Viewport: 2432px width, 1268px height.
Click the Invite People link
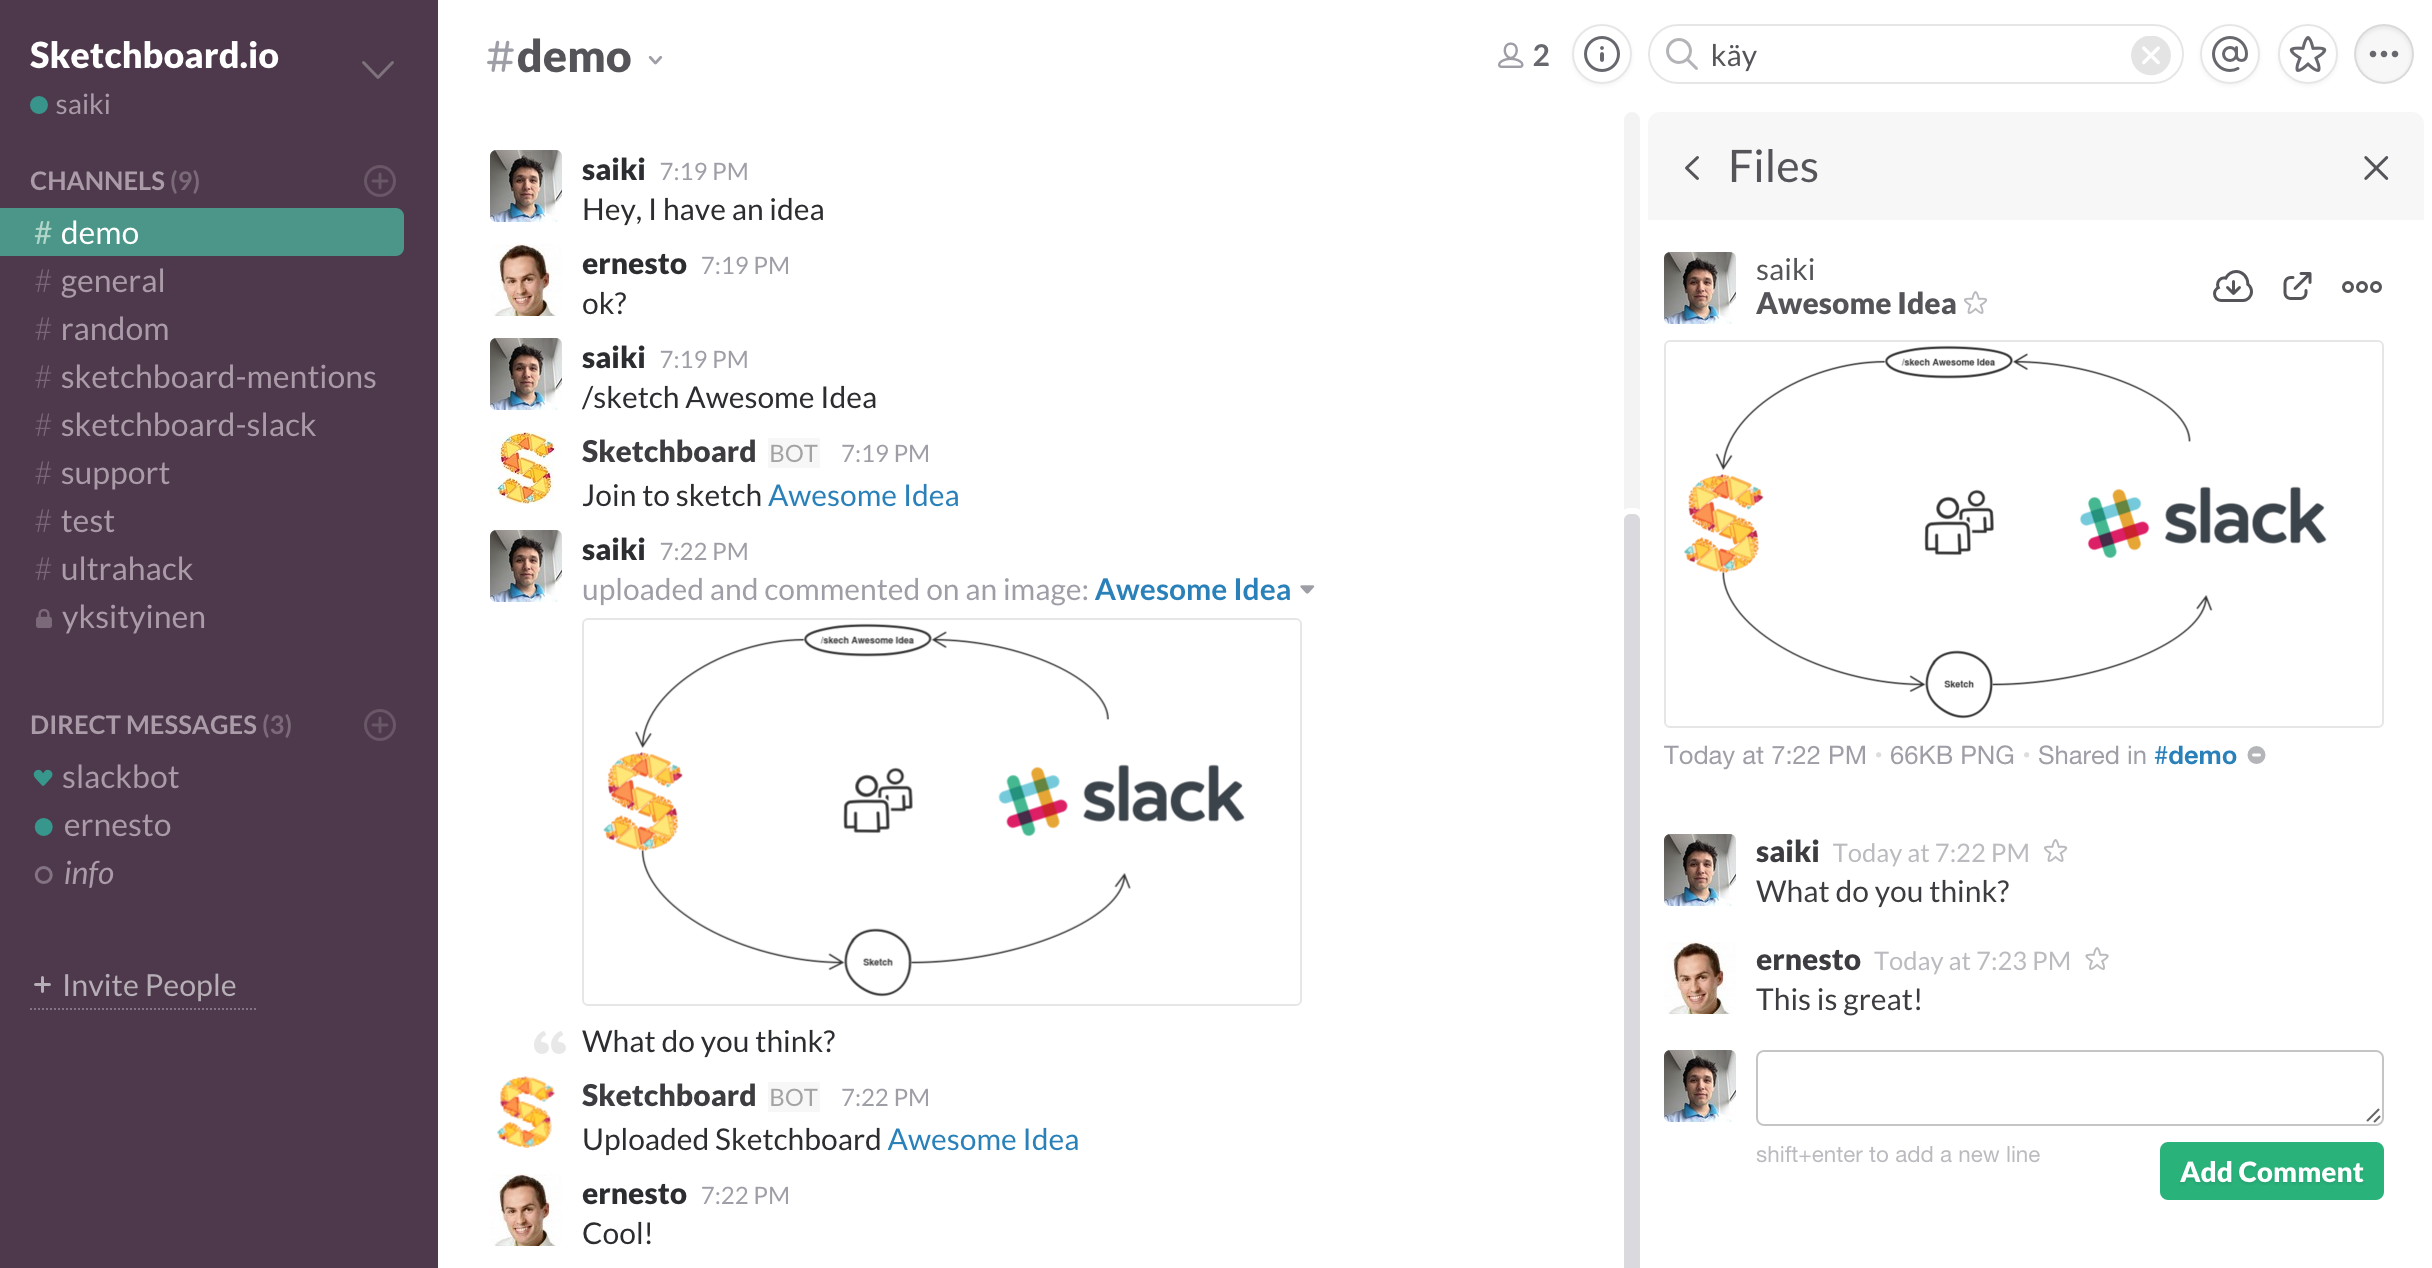tap(148, 985)
